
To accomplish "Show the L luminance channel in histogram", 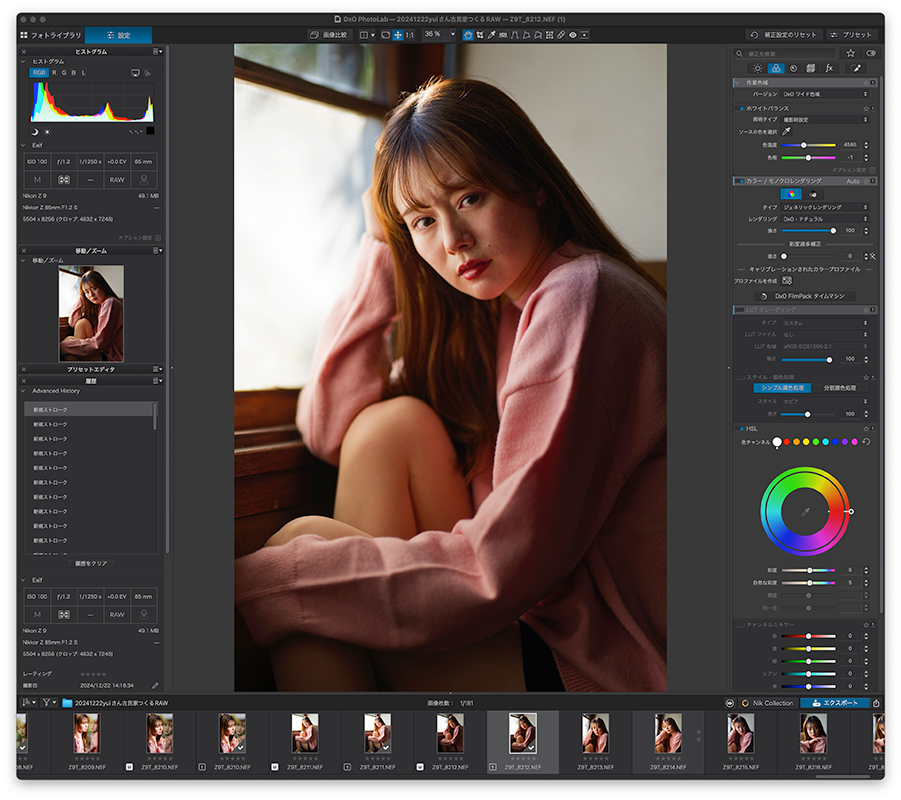I will tap(83, 73).
